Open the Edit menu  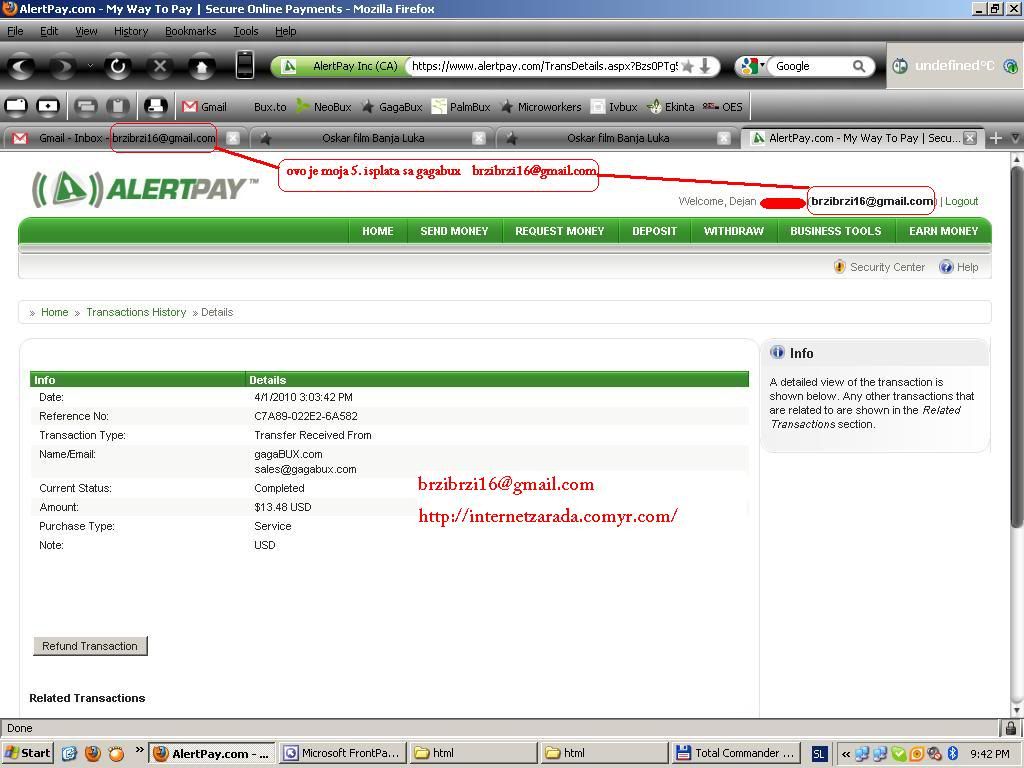pos(49,31)
